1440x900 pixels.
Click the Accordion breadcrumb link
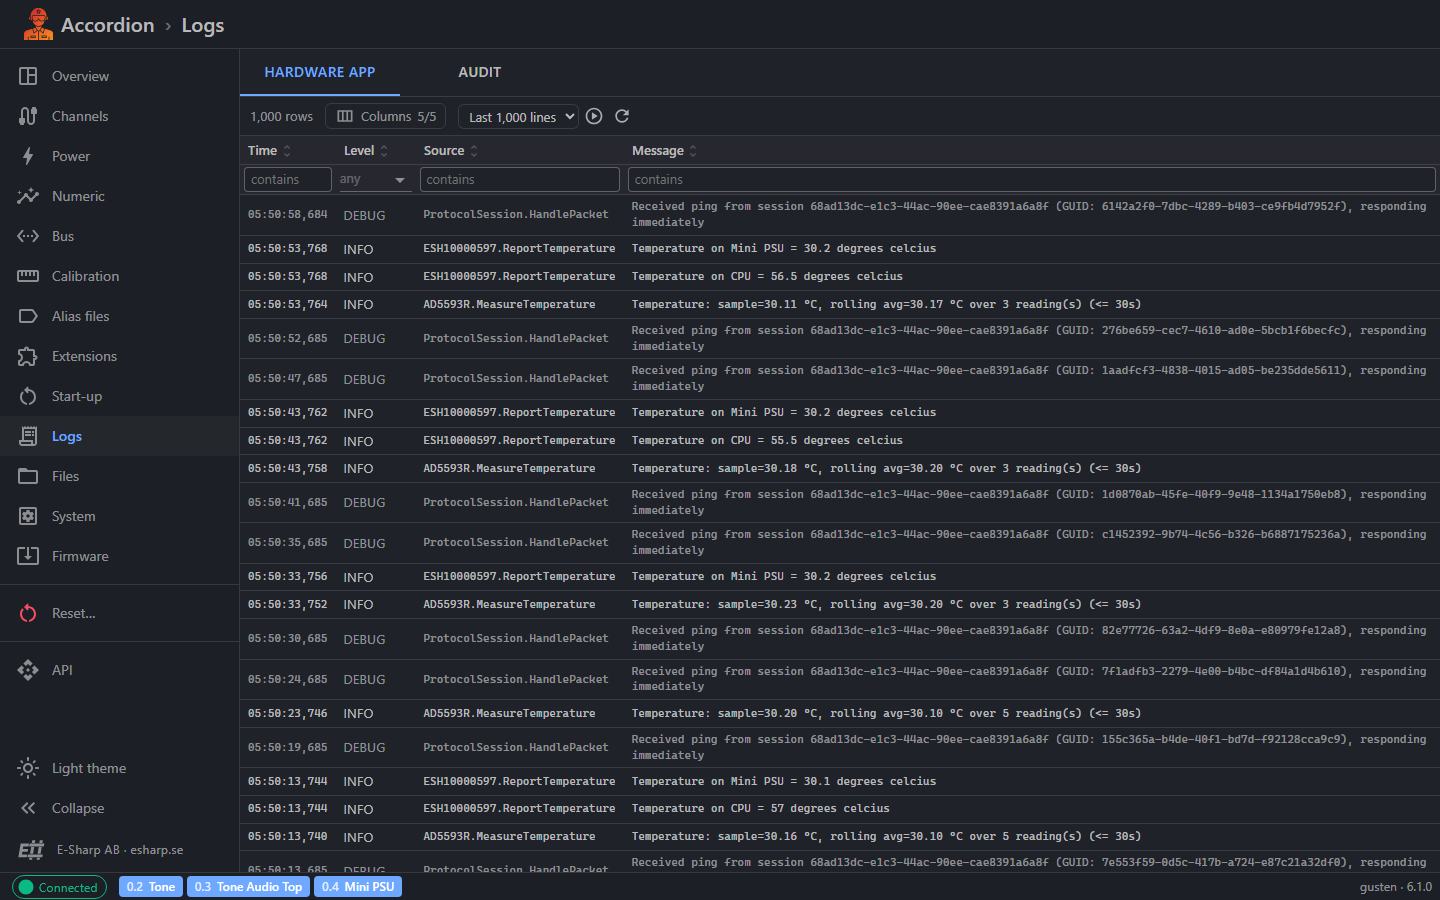pyautogui.click(x=108, y=25)
